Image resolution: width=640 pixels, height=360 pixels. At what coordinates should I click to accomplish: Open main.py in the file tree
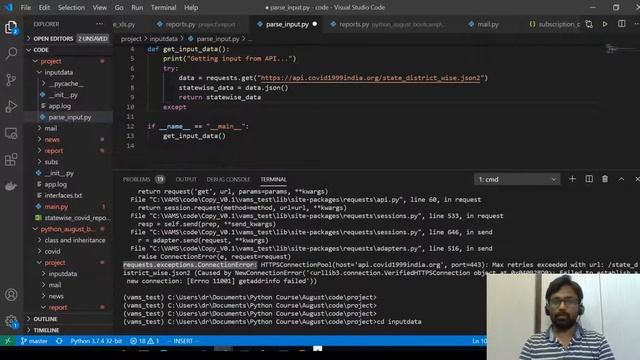pos(56,207)
